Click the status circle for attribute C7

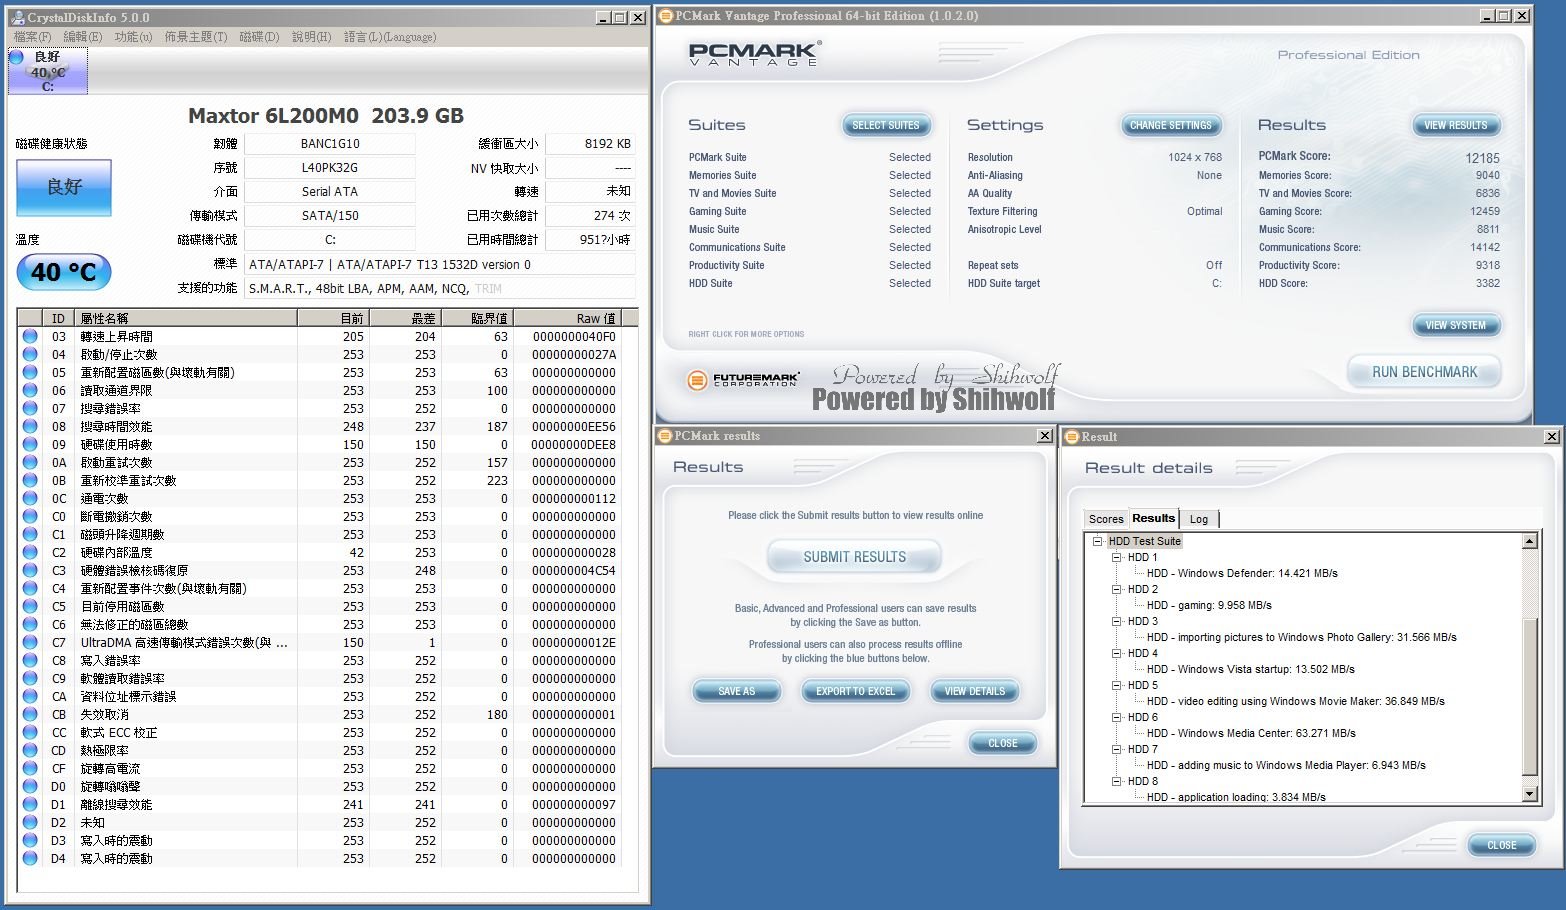tap(30, 643)
